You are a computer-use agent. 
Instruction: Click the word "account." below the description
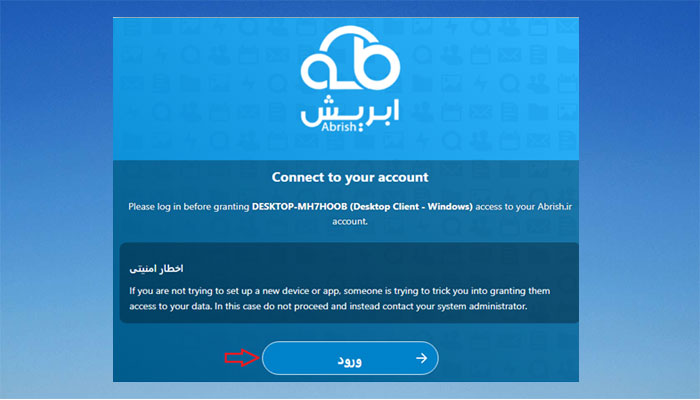(350, 221)
